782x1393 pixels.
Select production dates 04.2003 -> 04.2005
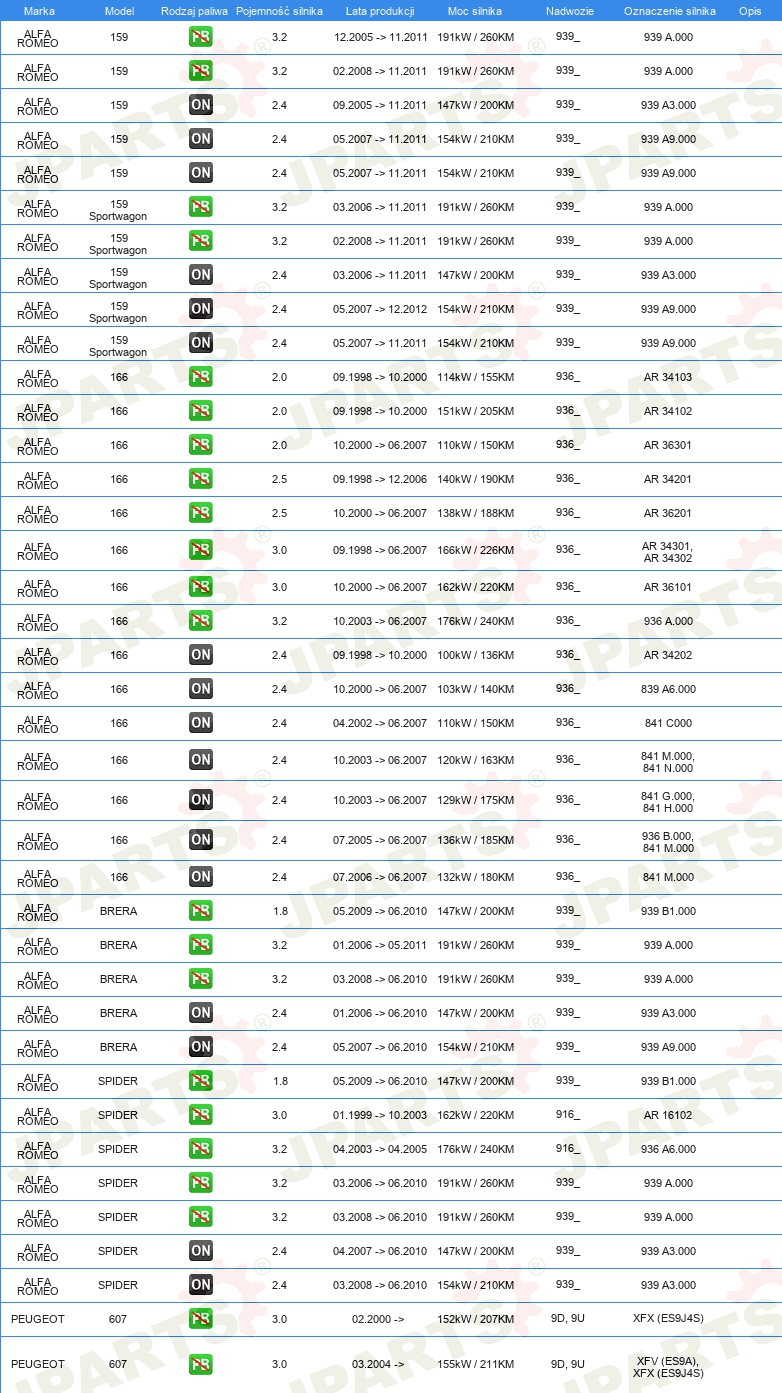tap(380, 1149)
